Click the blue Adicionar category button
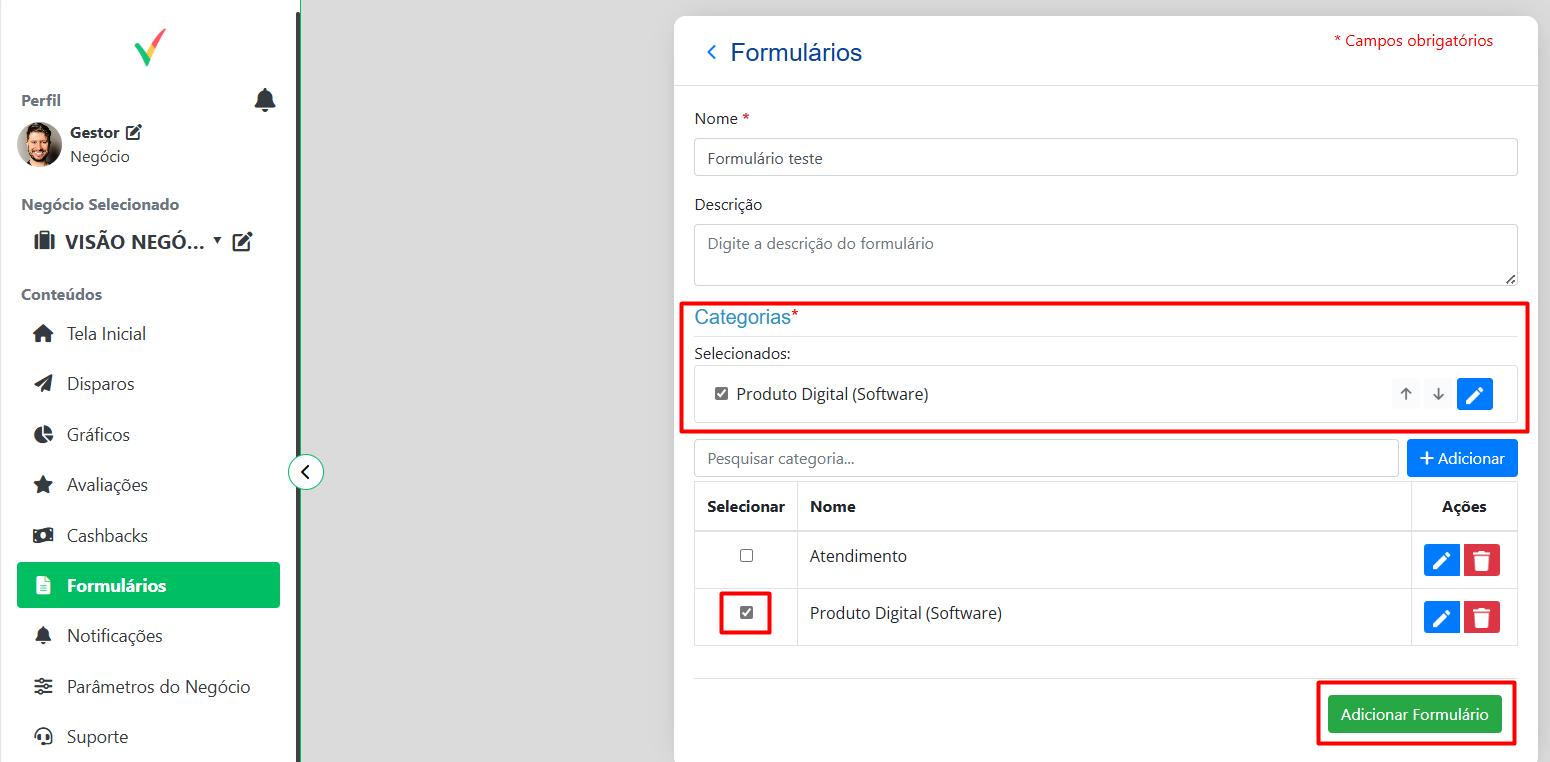Screen dimensions: 1550x762 [x=1461, y=458]
